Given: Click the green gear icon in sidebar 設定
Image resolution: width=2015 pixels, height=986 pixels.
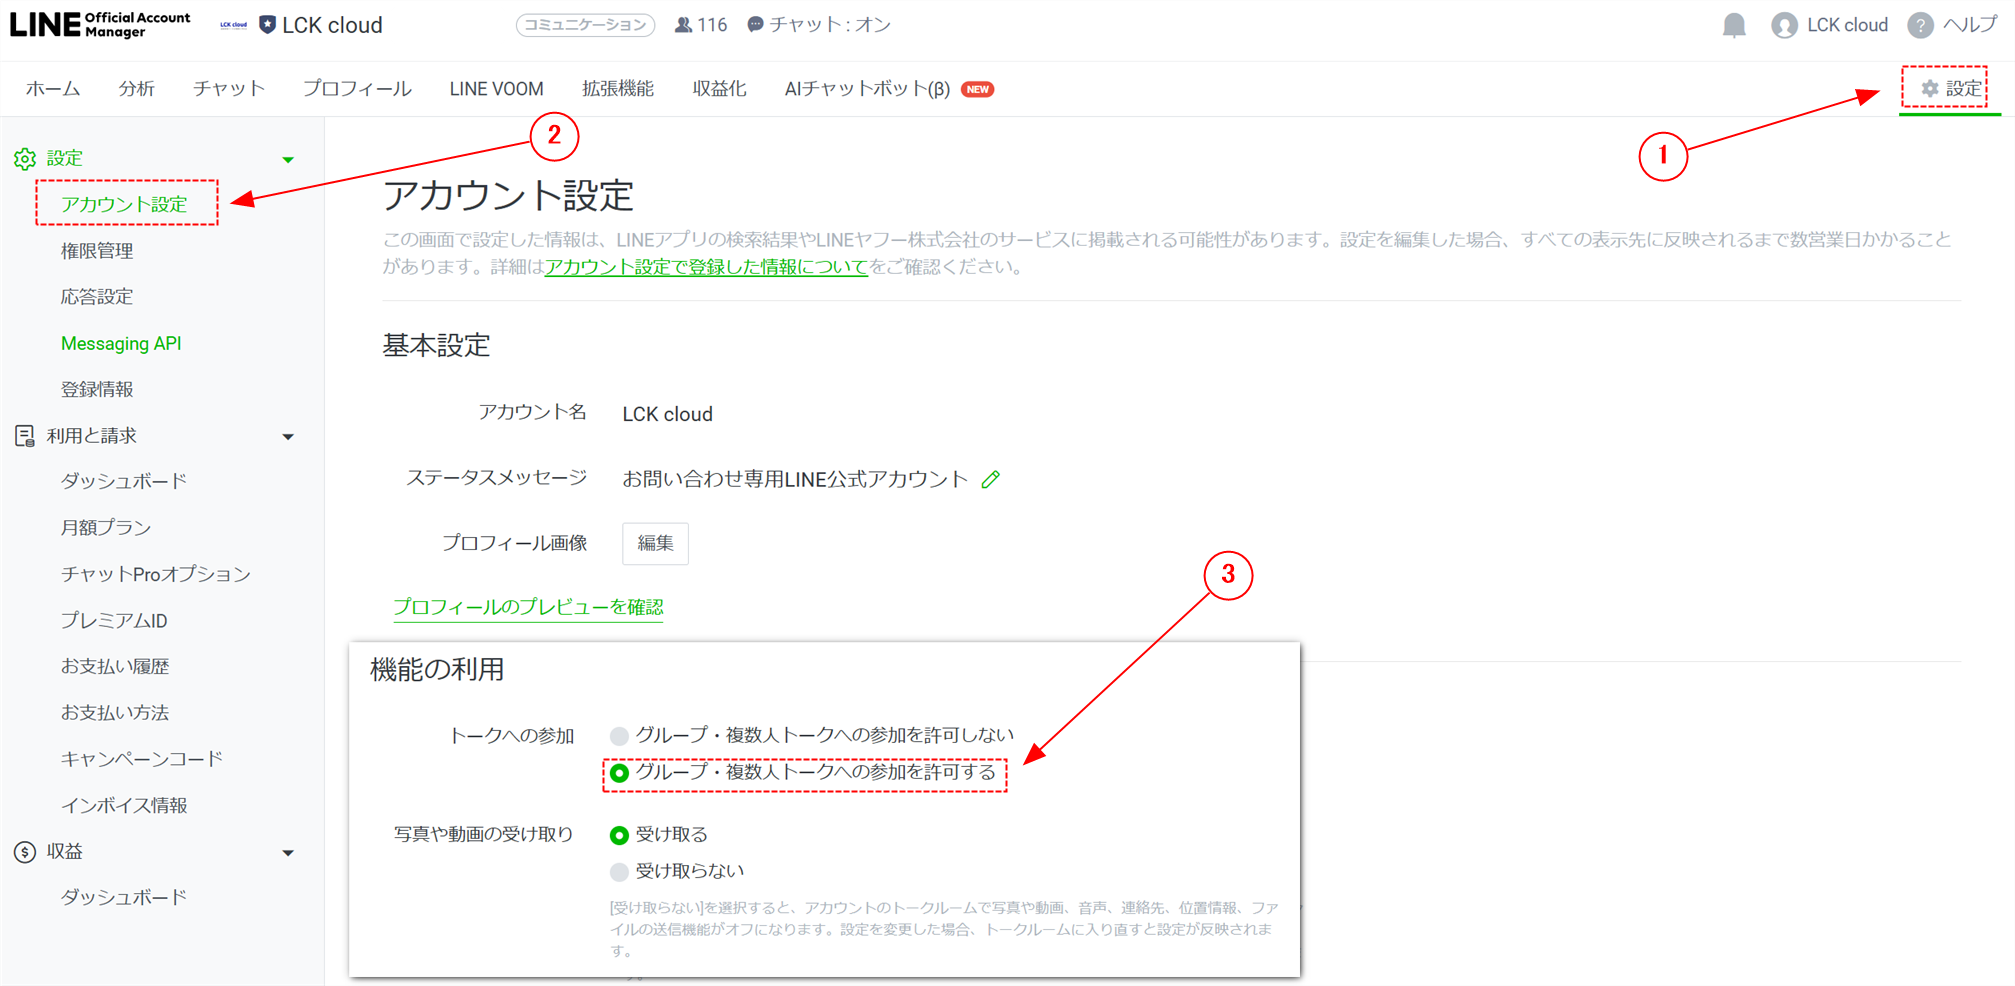Looking at the screenshot, I should (25, 158).
